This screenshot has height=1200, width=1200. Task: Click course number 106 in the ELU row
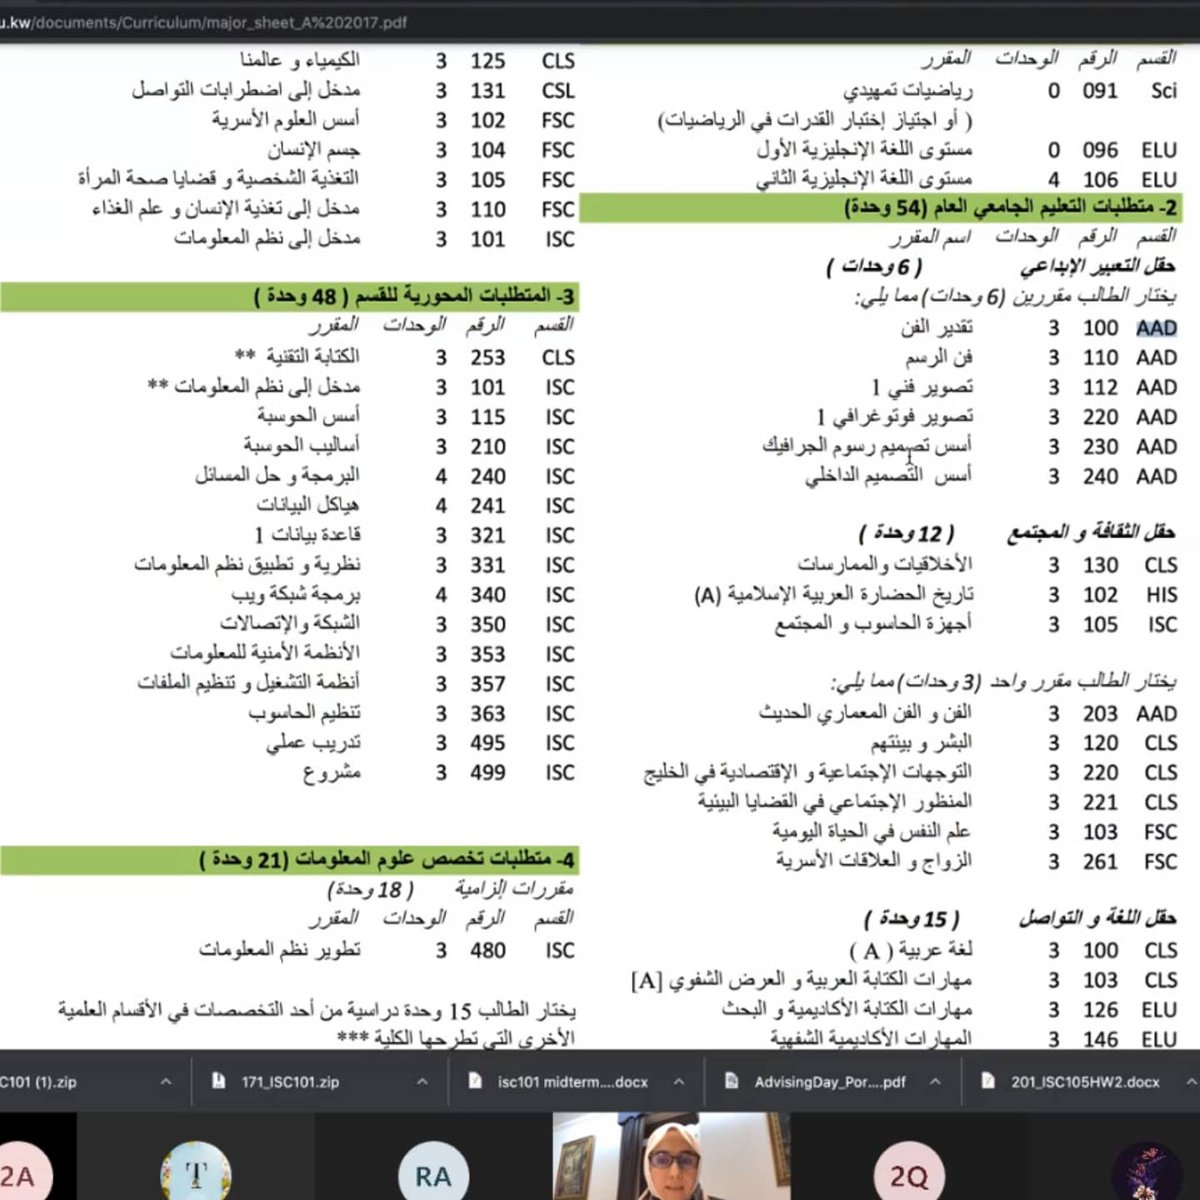click(1100, 180)
